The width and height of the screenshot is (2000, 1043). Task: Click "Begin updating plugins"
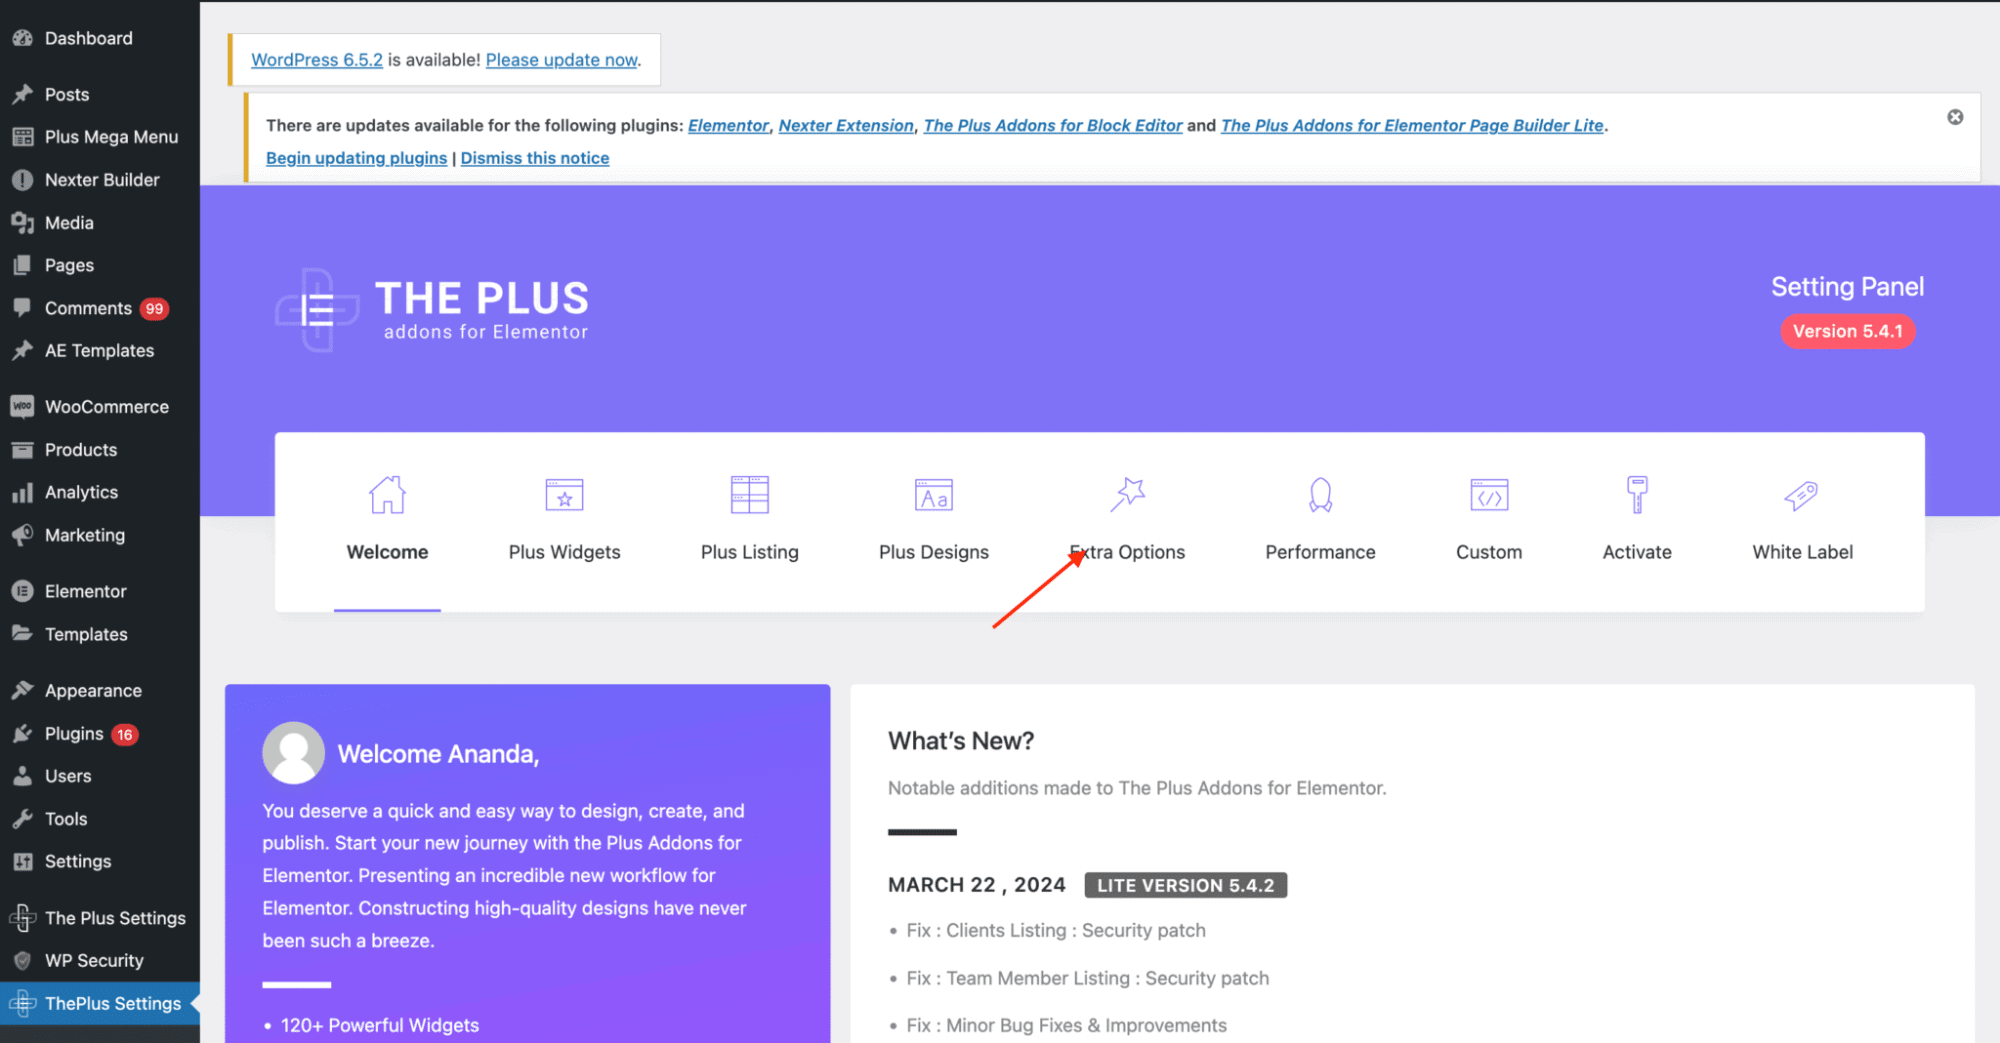[x=356, y=157]
